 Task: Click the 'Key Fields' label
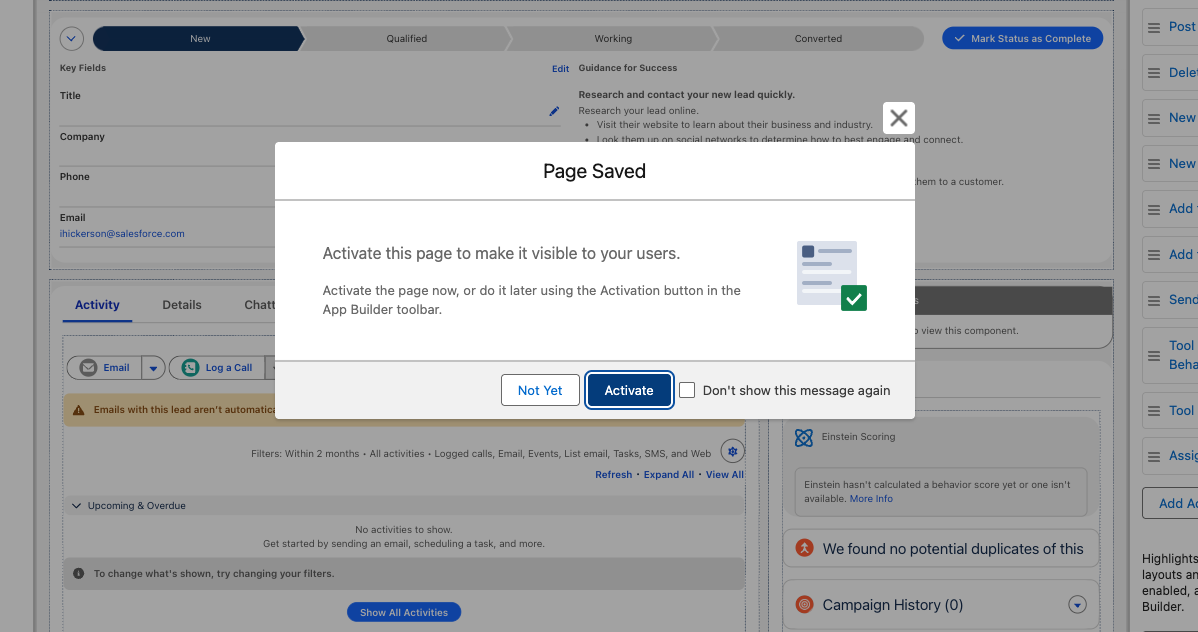83,68
